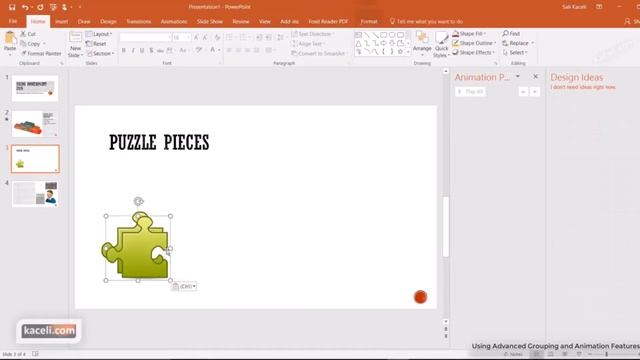Image resolution: width=640 pixels, height=360 pixels.
Task: Insert a New Slide
Action: coord(76,44)
